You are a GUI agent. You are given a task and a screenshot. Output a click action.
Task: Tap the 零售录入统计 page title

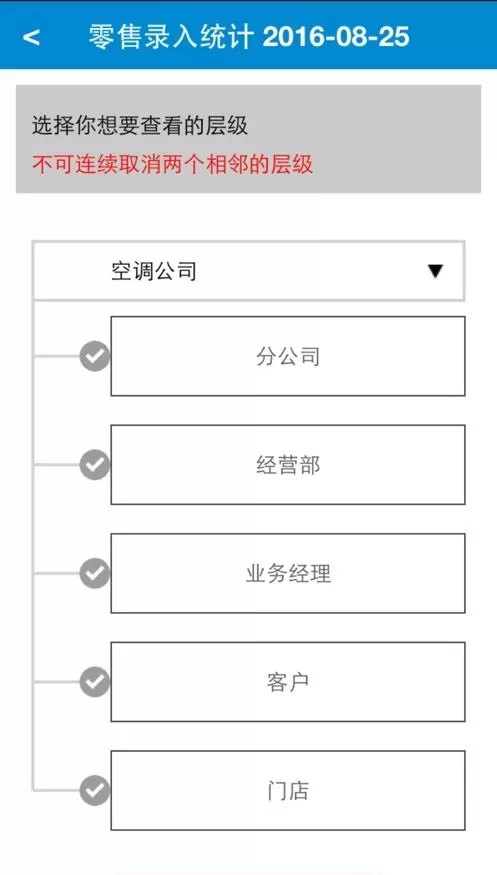pyautogui.click(x=172, y=37)
